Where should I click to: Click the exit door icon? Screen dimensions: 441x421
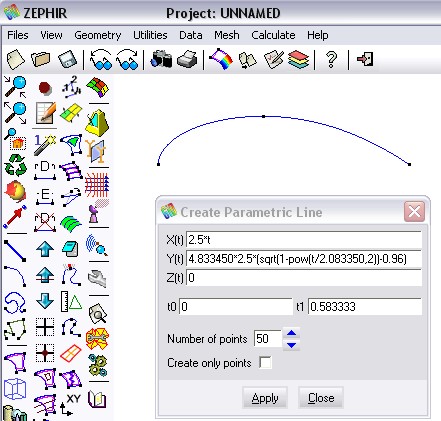(365, 59)
